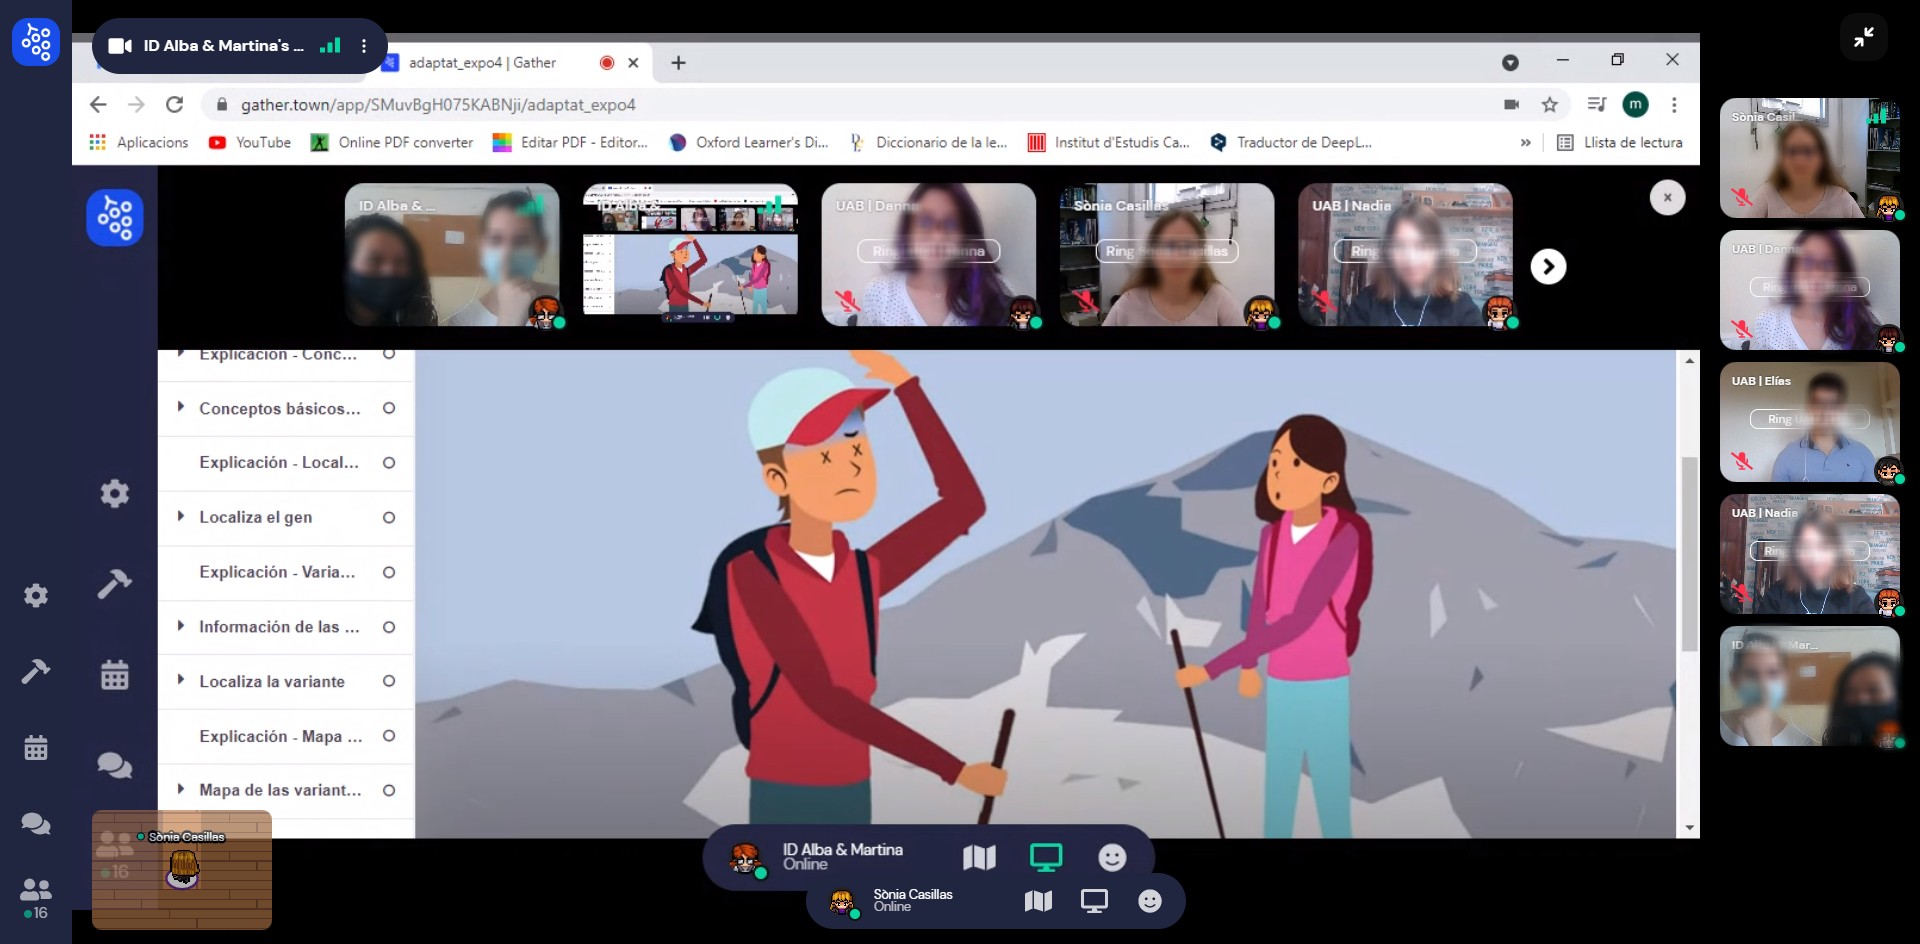1920x944 pixels.
Task: Reload the gather.town page
Action: click(175, 105)
